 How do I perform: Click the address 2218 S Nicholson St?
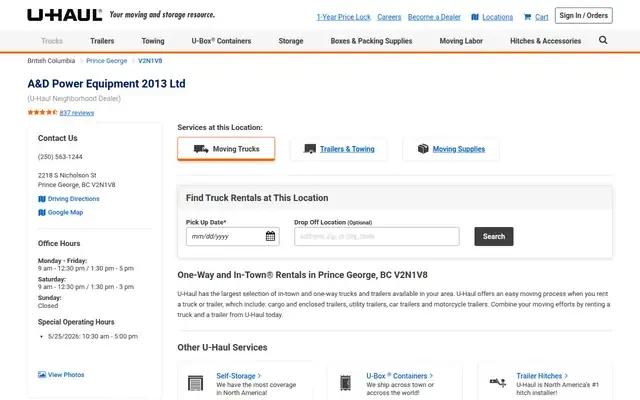click(67, 176)
